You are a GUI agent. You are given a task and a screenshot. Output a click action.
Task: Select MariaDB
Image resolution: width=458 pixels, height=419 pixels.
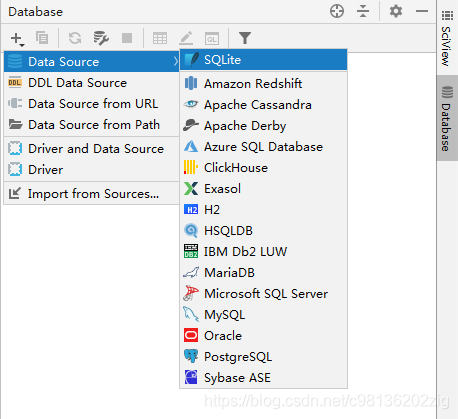(263, 273)
